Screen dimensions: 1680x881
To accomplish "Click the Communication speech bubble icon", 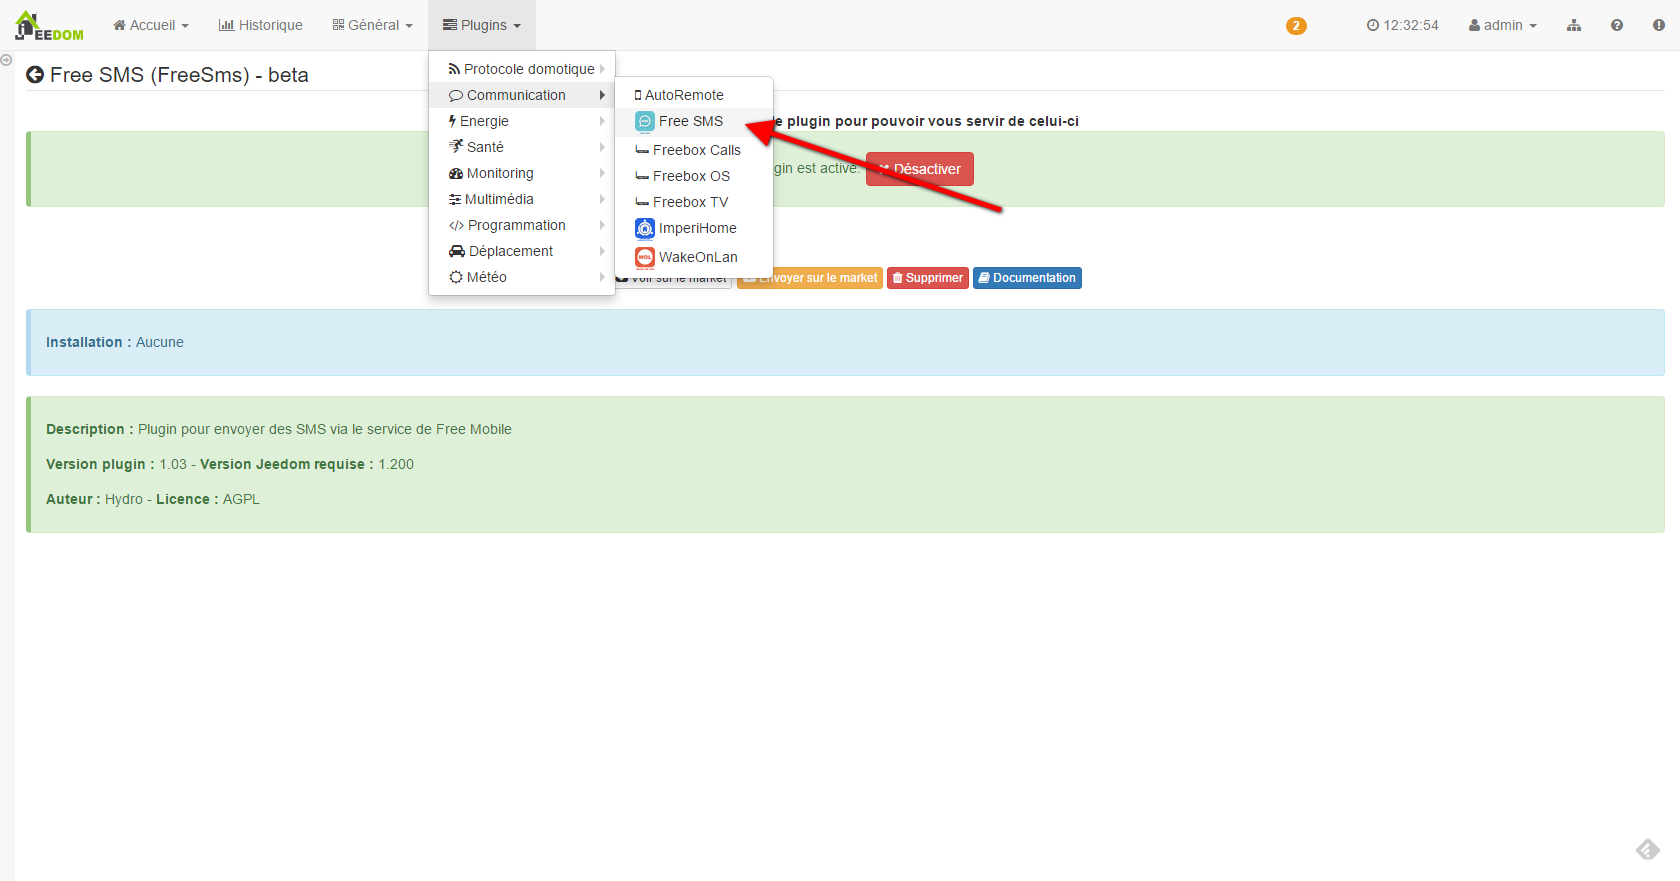I will tap(456, 96).
